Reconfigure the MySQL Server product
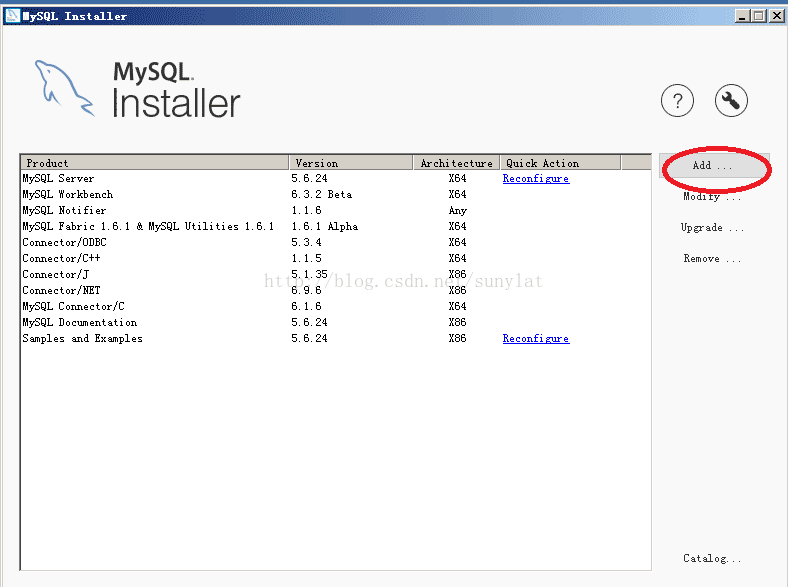788x587 pixels. [536, 178]
